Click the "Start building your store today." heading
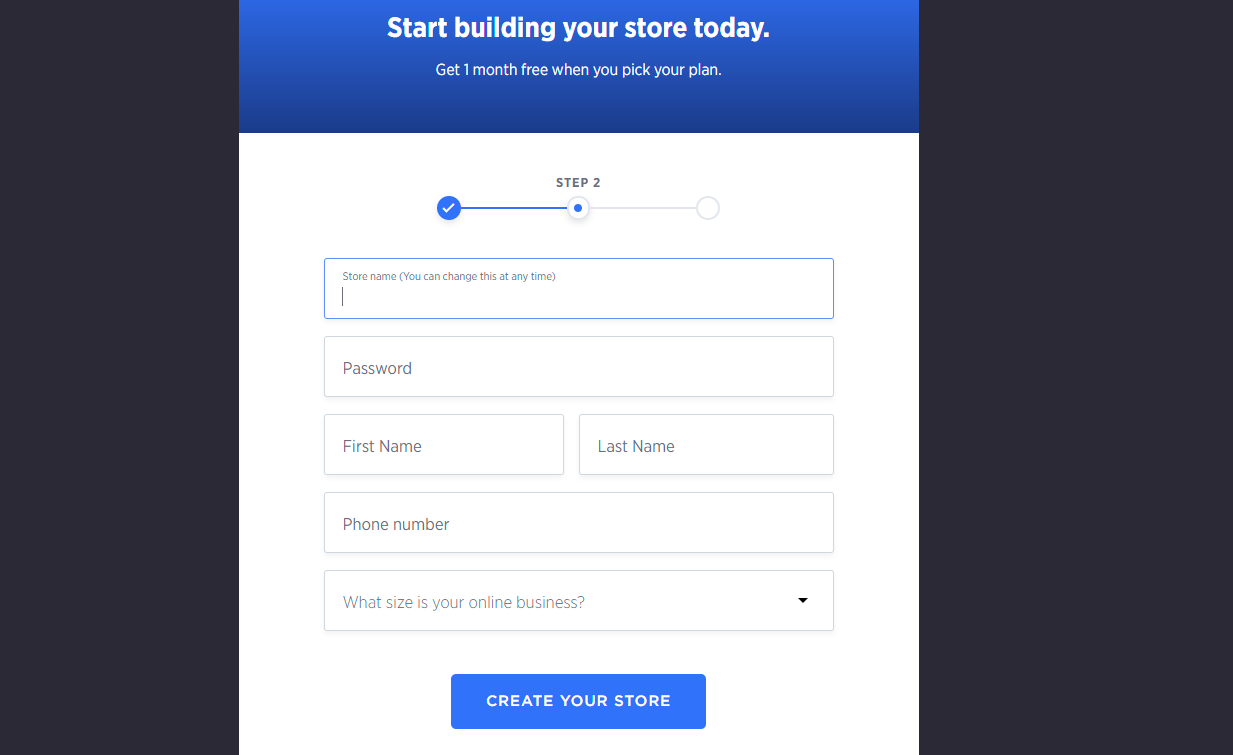1233x755 pixels. point(578,28)
